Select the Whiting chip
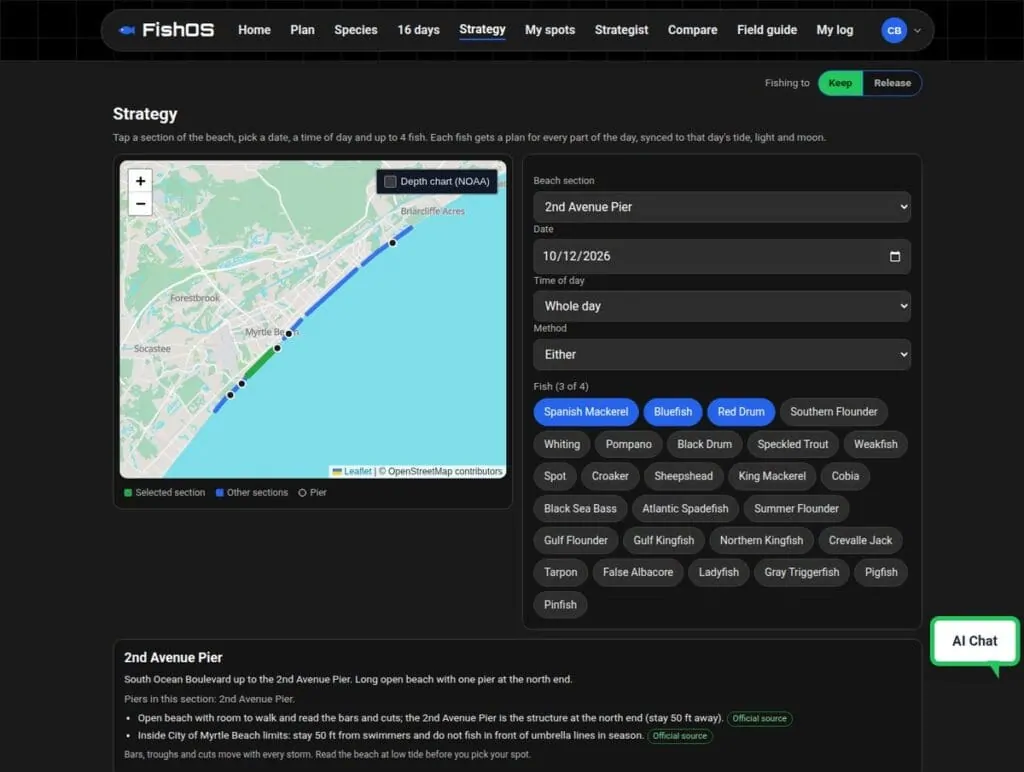This screenshot has width=1024, height=772. (562, 444)
